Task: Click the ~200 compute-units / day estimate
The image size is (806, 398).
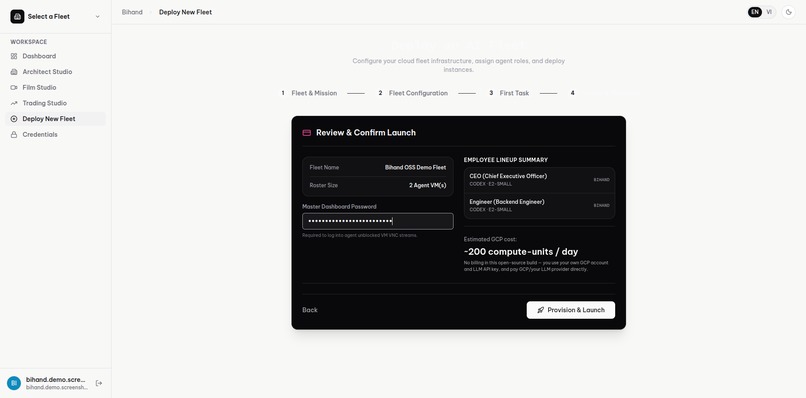Action: (x=521, y=252)
